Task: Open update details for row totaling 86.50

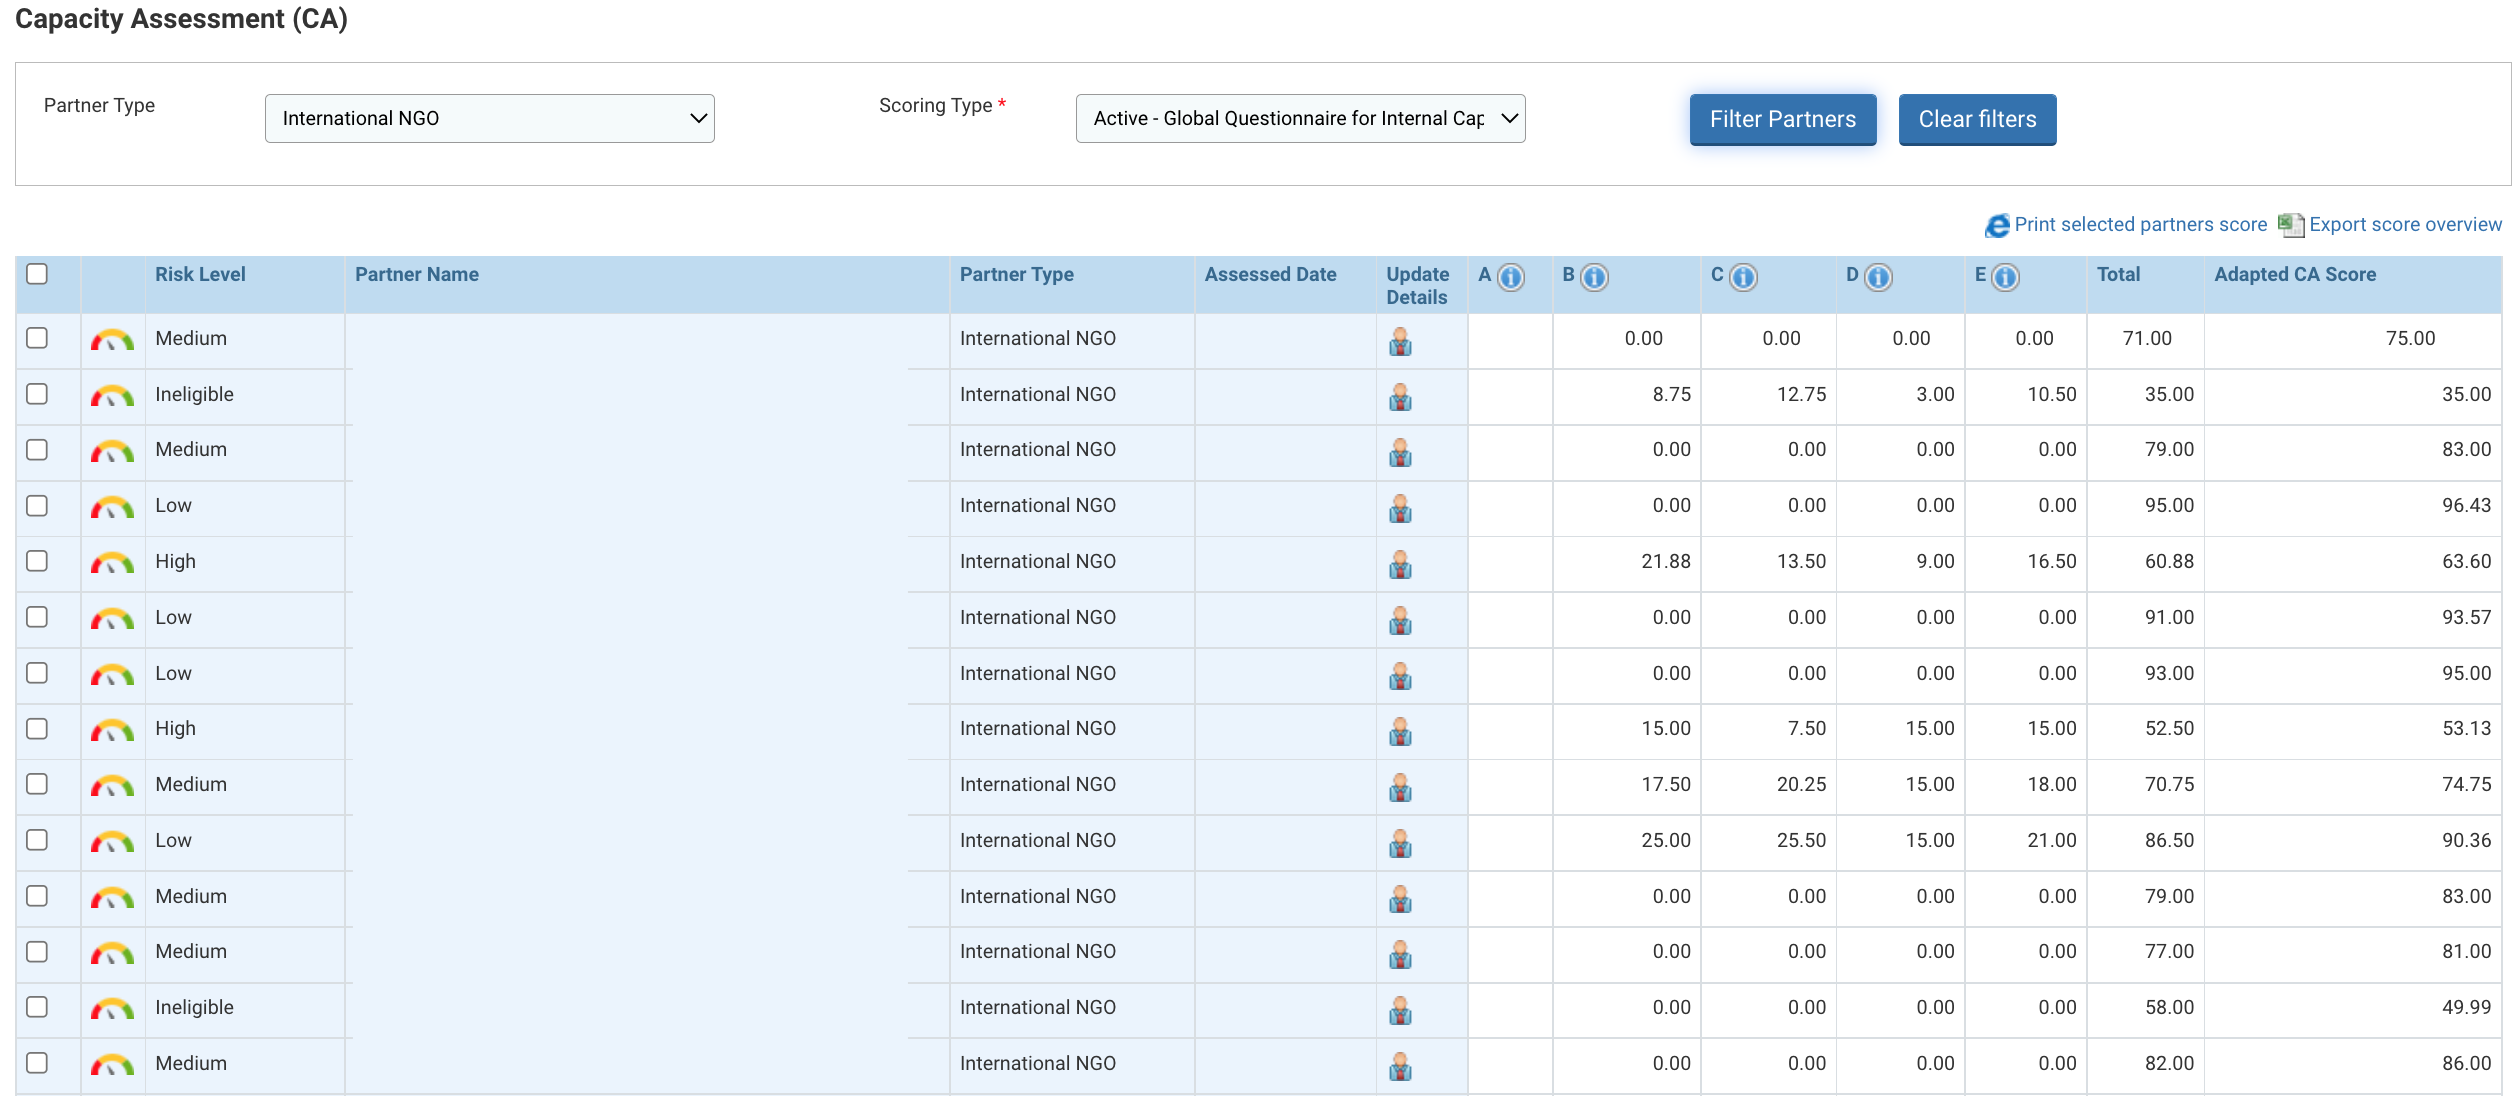Action: pyautogui.click(x=1400, y=844)
